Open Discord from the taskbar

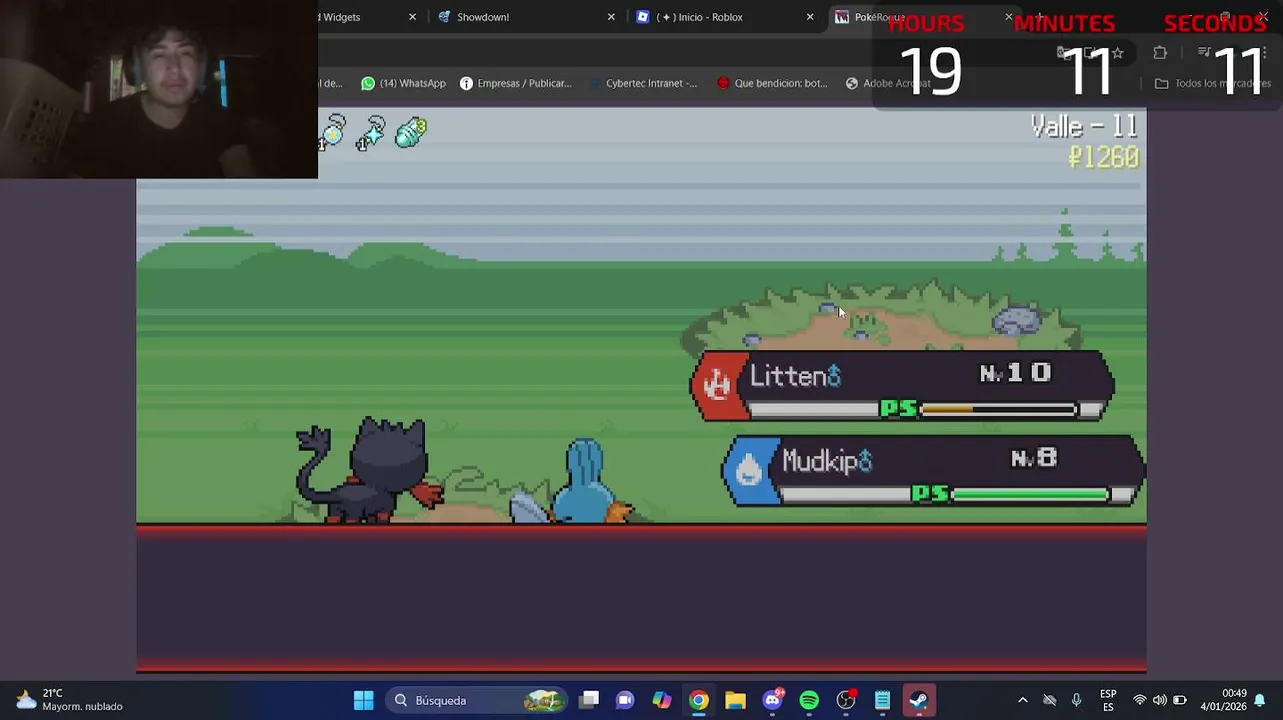tap(772, 700)
